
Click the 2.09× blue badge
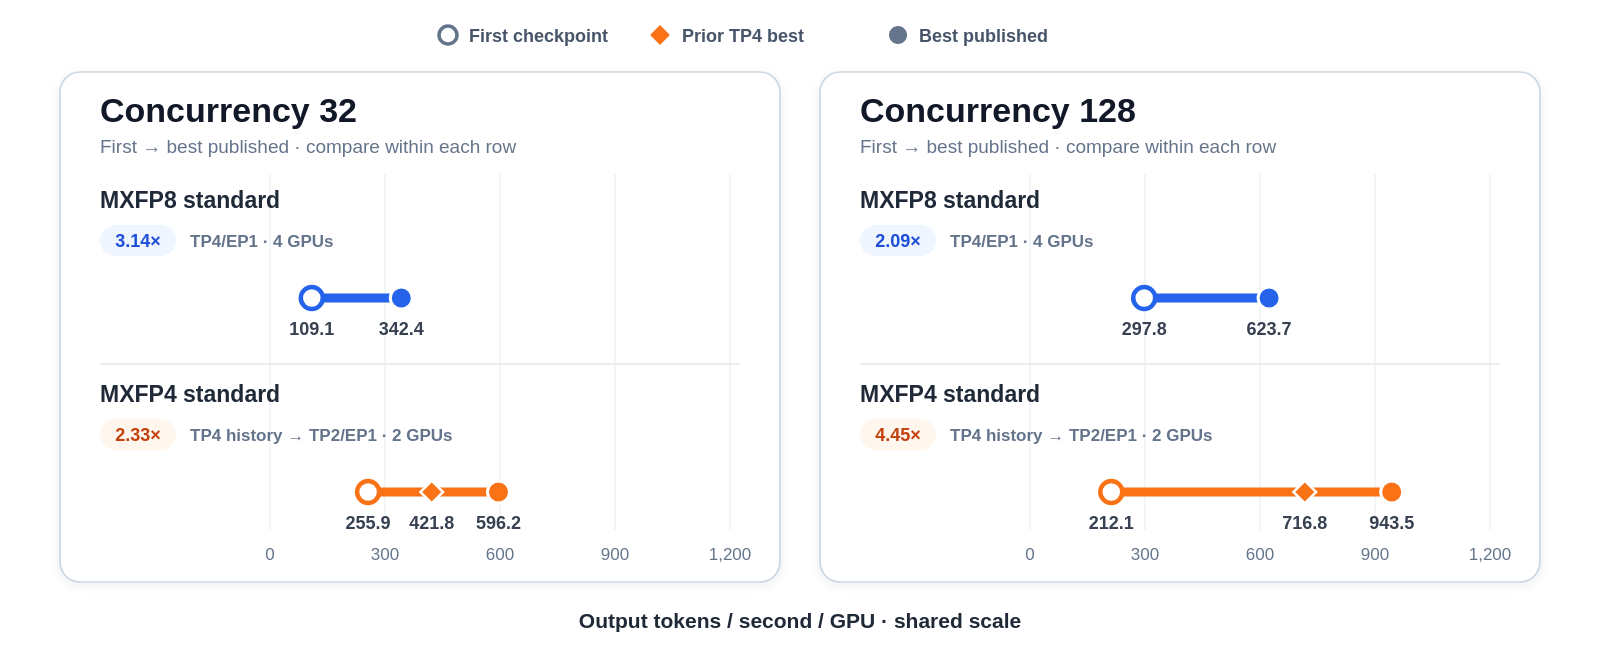pos(898,241)
